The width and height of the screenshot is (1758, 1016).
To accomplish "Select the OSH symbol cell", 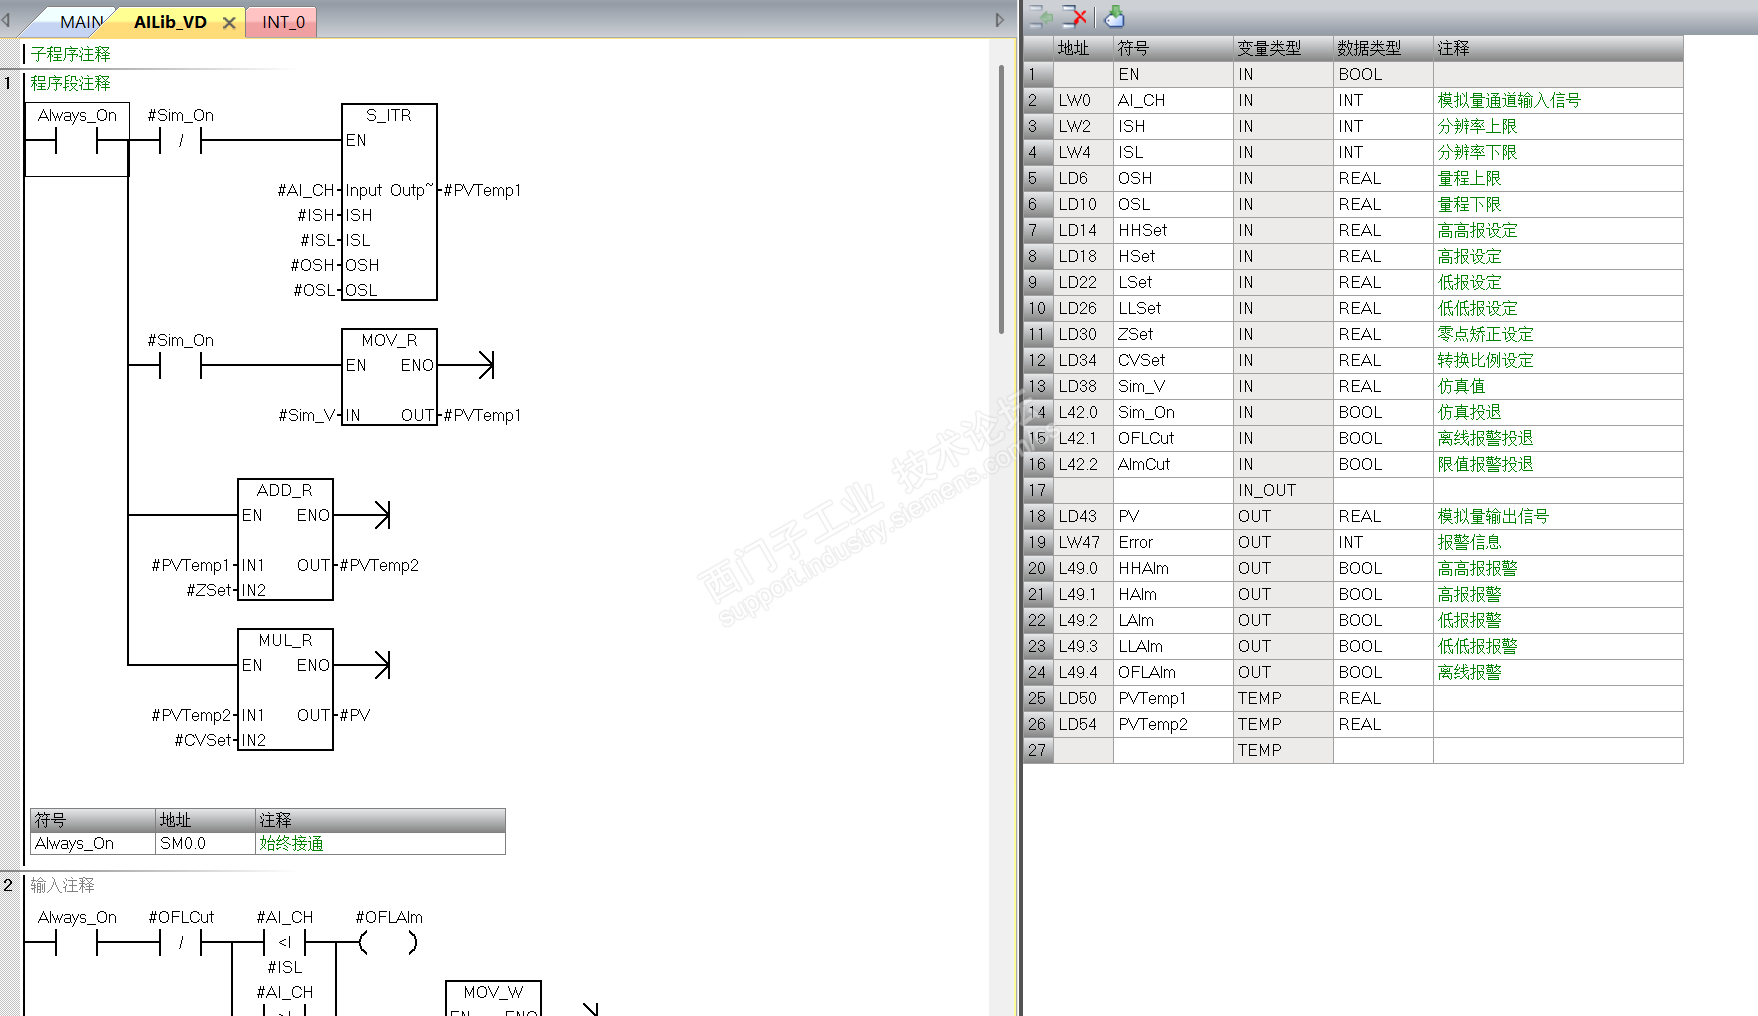I will 1173,178.
